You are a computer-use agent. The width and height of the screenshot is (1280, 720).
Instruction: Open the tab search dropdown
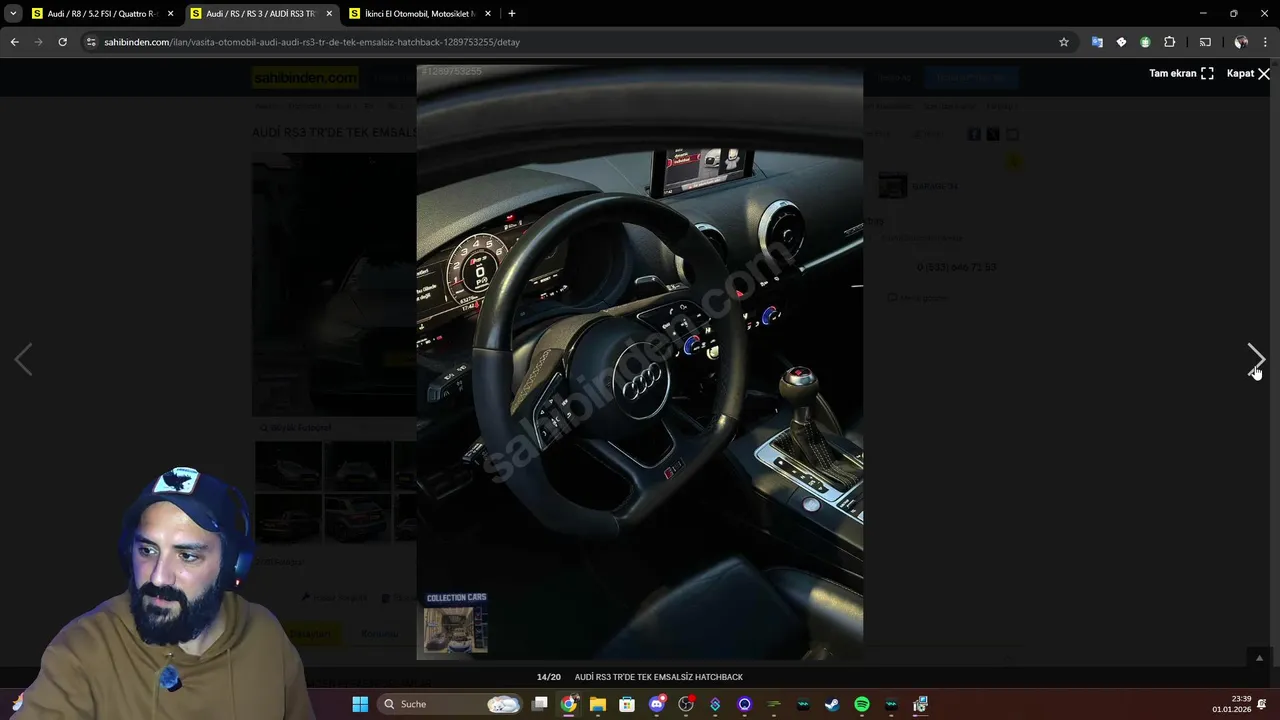coord(13,14)
